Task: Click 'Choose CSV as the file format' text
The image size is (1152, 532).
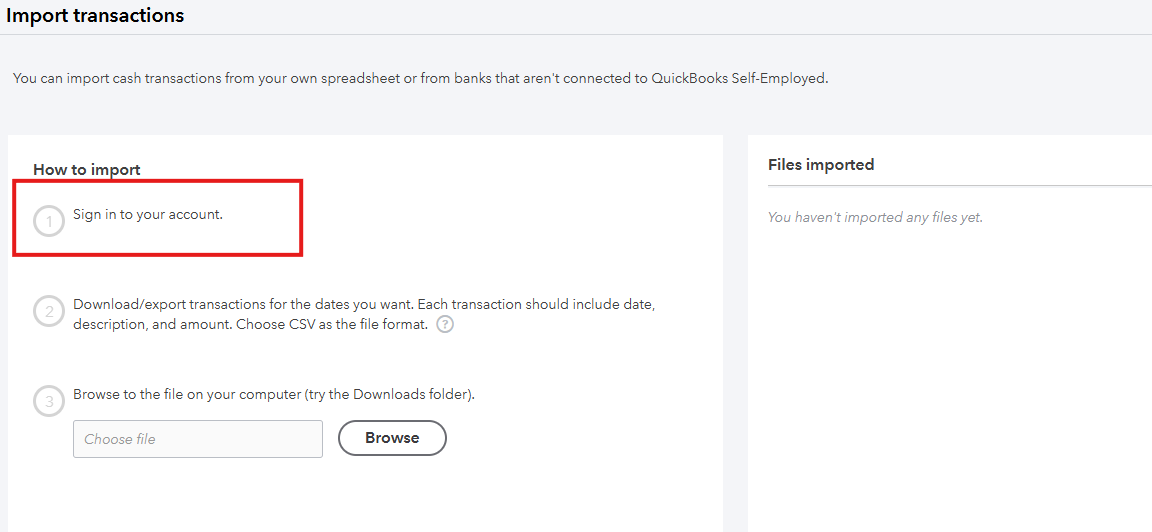Action: click(332, 325)
